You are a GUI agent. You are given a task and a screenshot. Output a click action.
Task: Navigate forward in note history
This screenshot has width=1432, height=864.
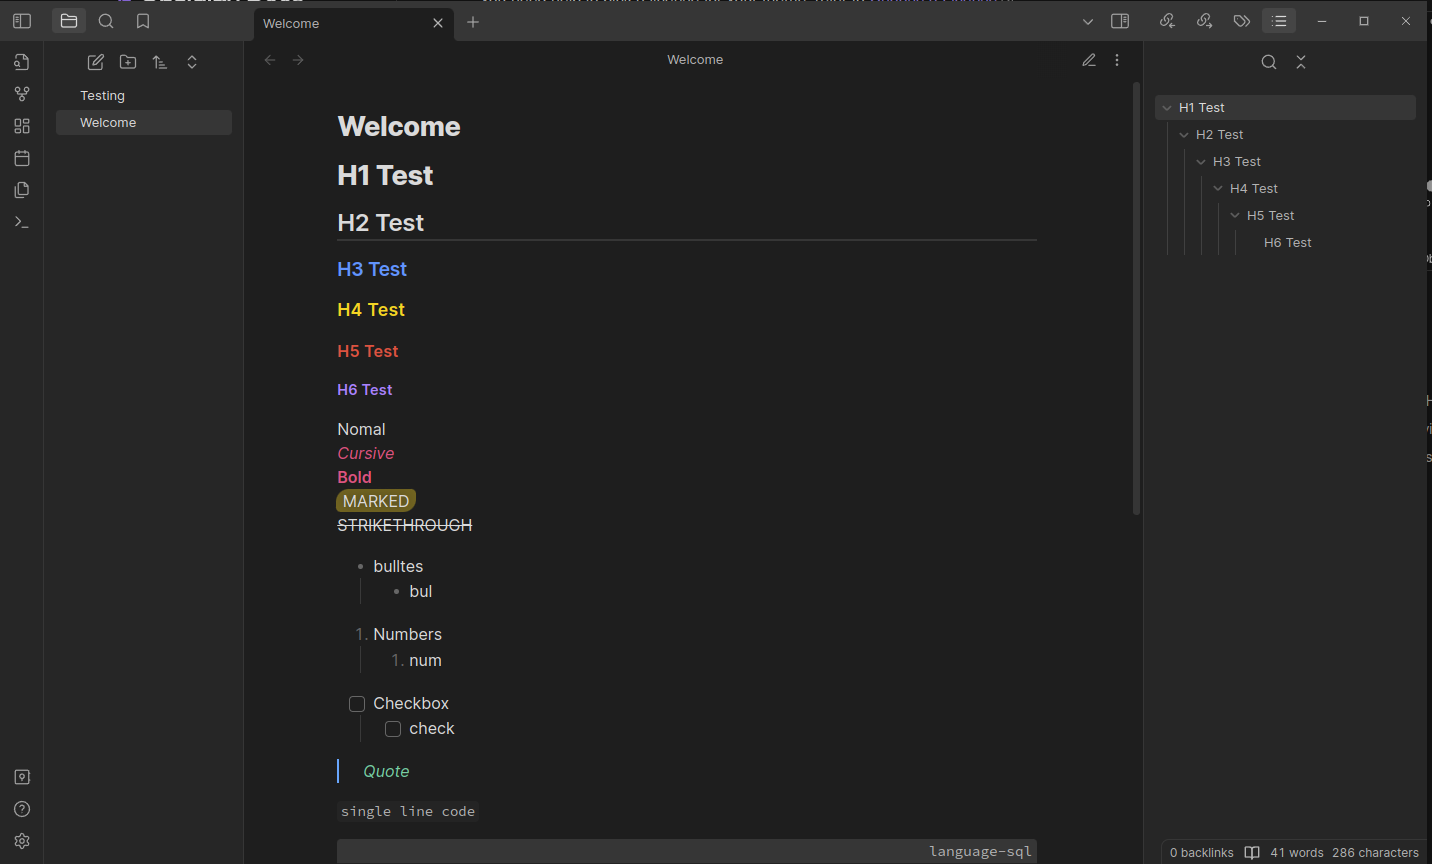(x=298, y=60)
